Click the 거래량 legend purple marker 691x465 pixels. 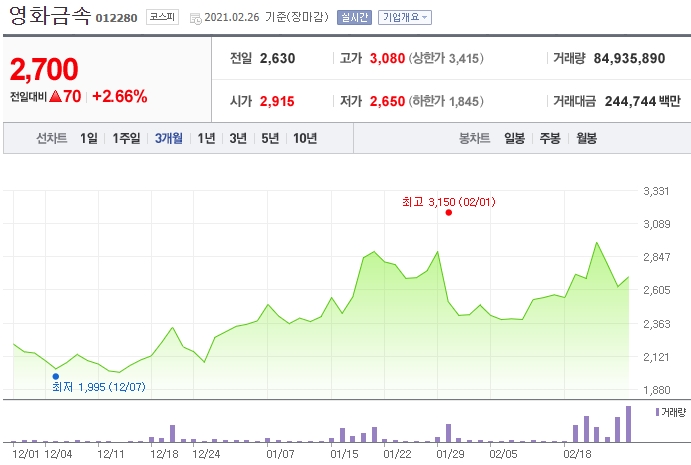[x=657, y=412]
